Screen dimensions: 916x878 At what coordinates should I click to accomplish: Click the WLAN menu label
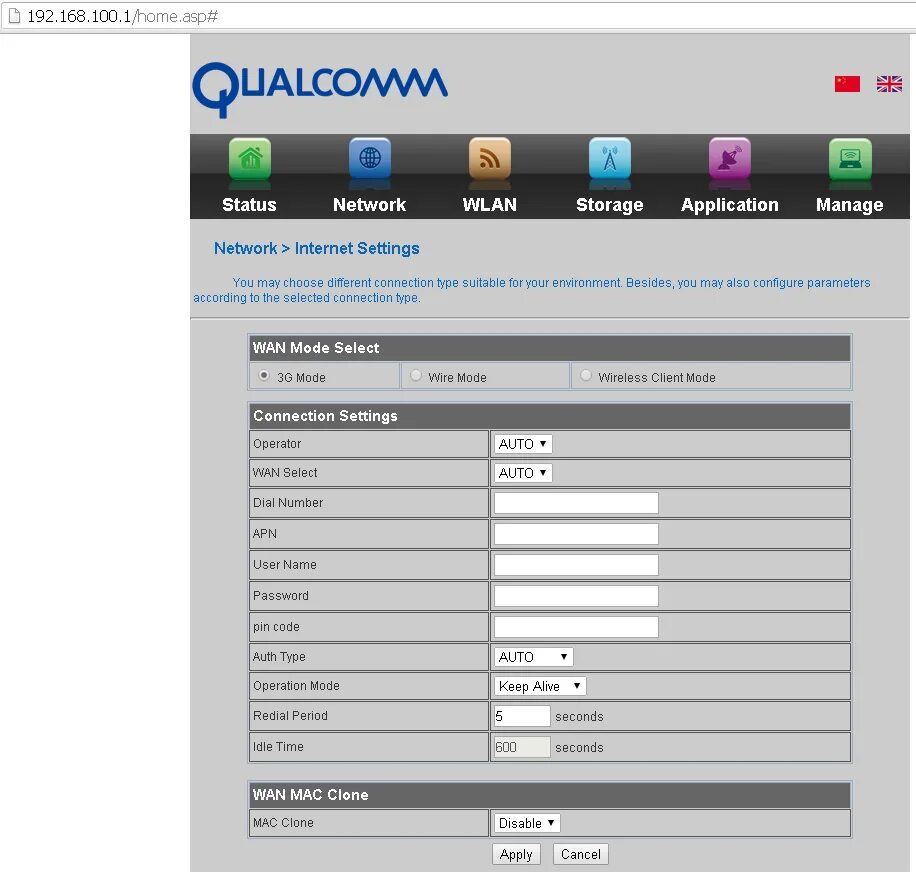(x=490, y=204)
